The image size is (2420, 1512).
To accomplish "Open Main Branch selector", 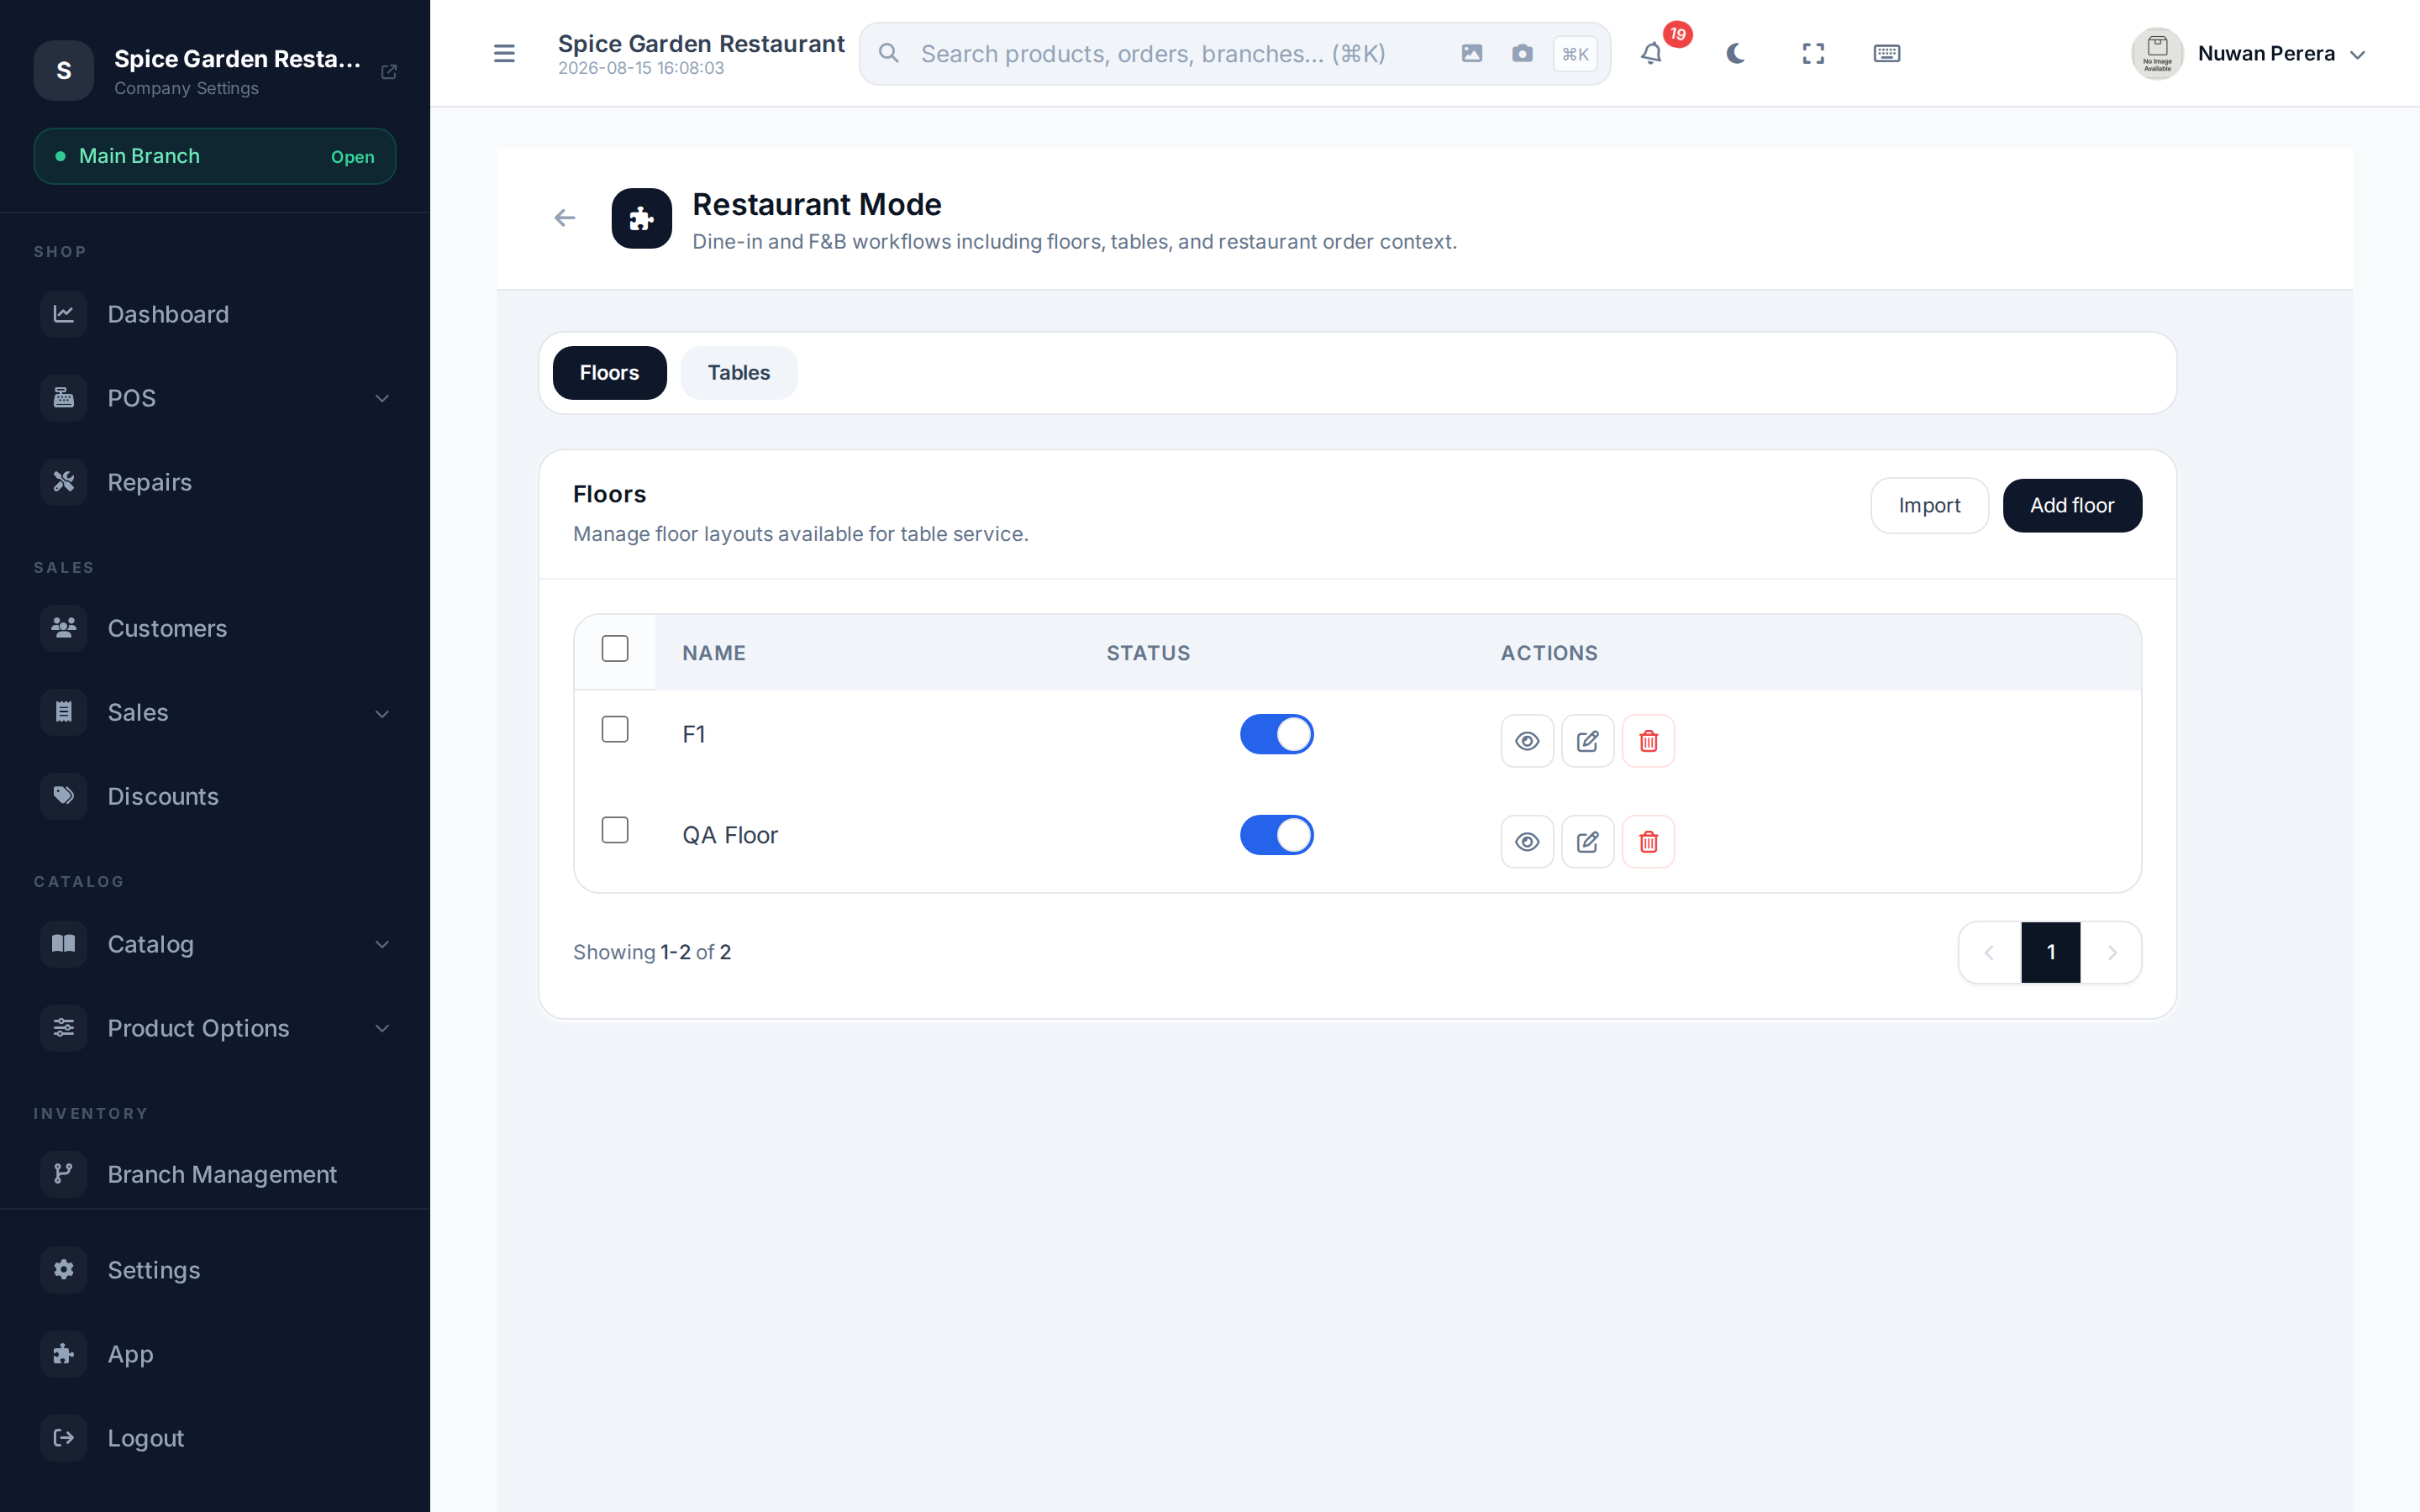I will click(x=215, y=156).
